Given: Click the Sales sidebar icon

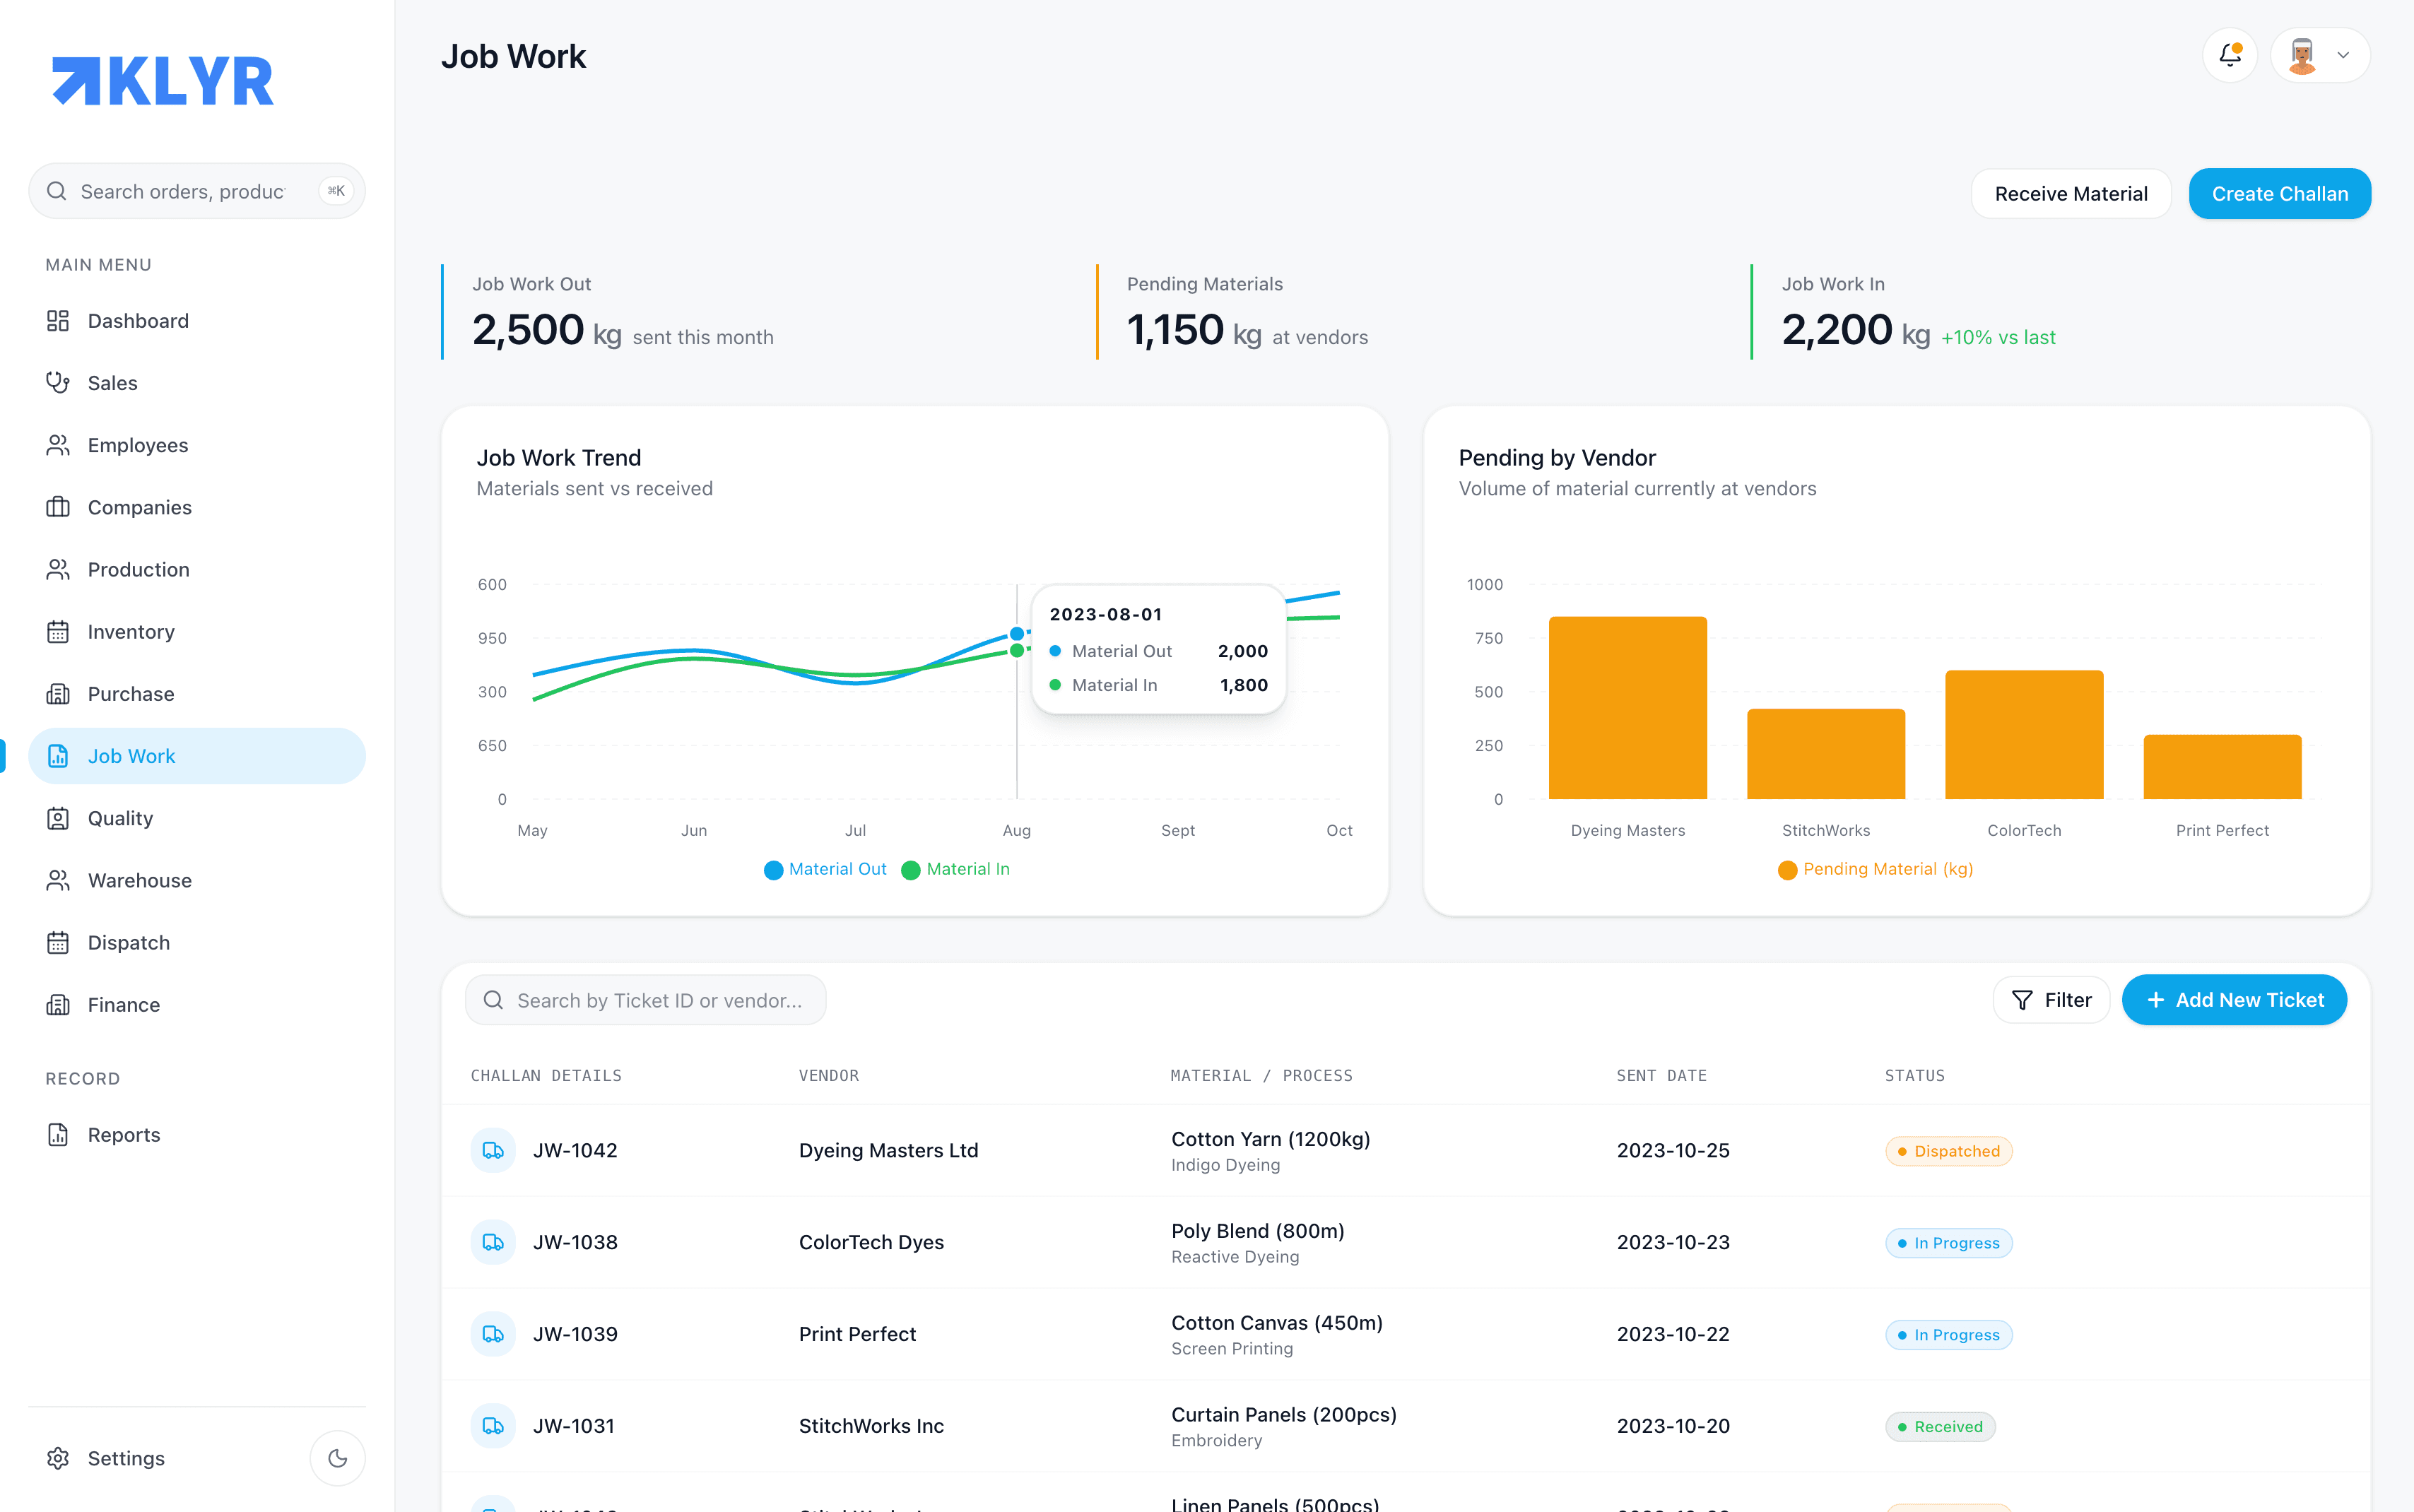Looking at the screenshot, I should (58, 383).
